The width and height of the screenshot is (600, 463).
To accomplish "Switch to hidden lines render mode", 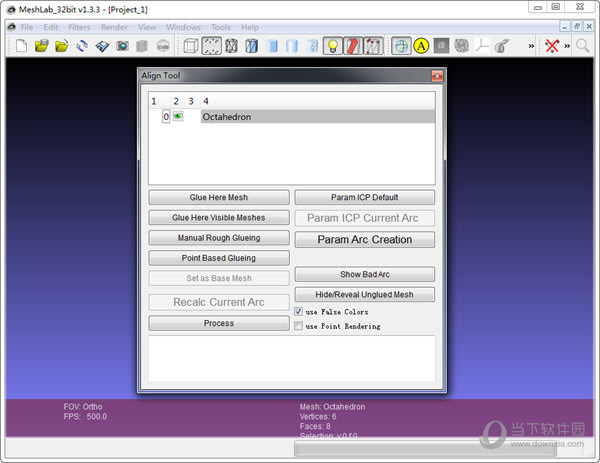I will click(251, 46).
